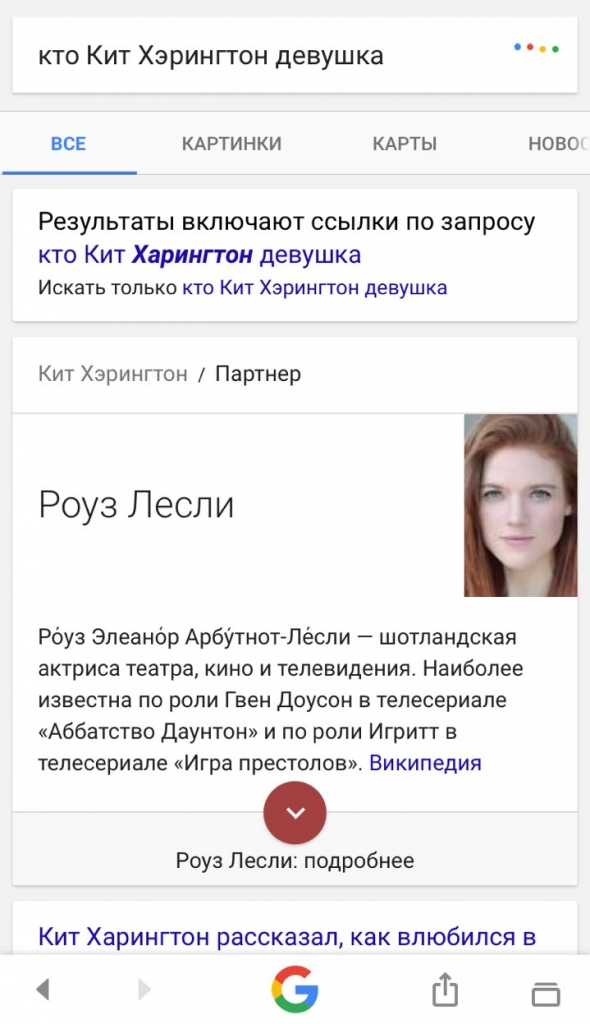Screen dimensions: 590x1024
Task: Switch to the КАРТЫ tab
Action: tap(404, 144)
